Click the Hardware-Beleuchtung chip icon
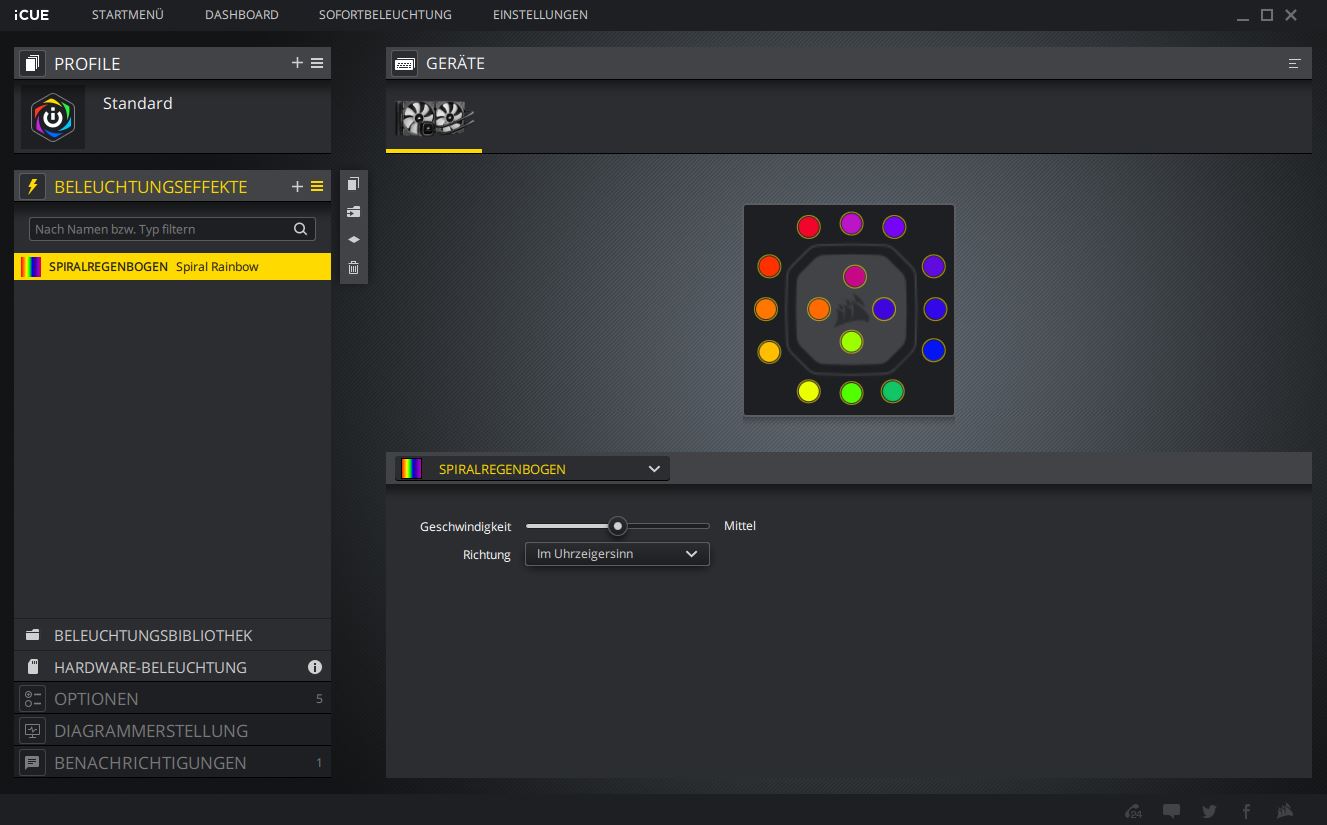Image resolution: width=1327 pixels, height=825 pixels. tap(32, 667)
